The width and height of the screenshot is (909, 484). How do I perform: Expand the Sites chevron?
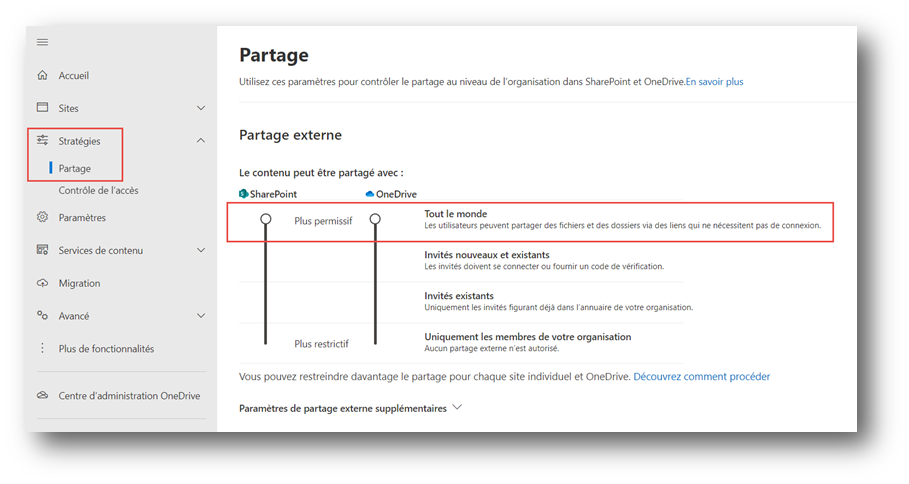[x=201, y=108]
